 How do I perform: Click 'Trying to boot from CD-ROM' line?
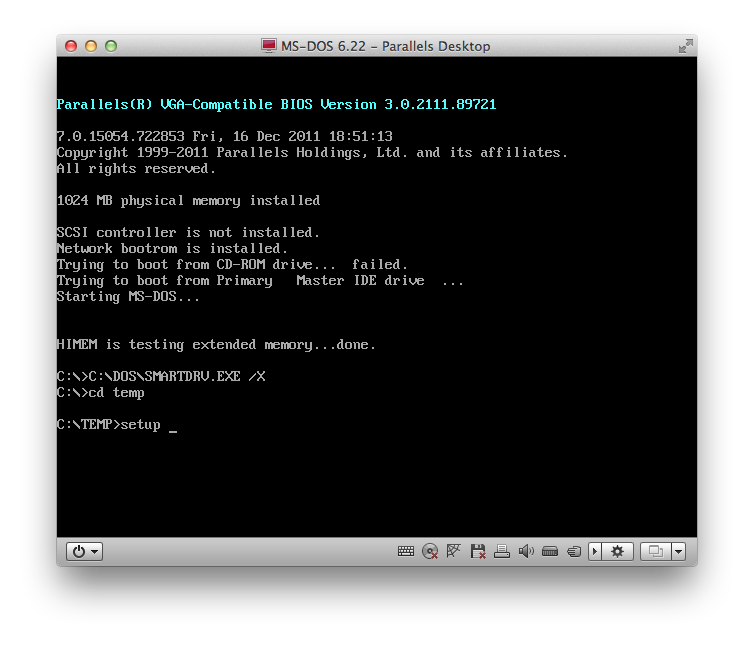coord(232,265)
